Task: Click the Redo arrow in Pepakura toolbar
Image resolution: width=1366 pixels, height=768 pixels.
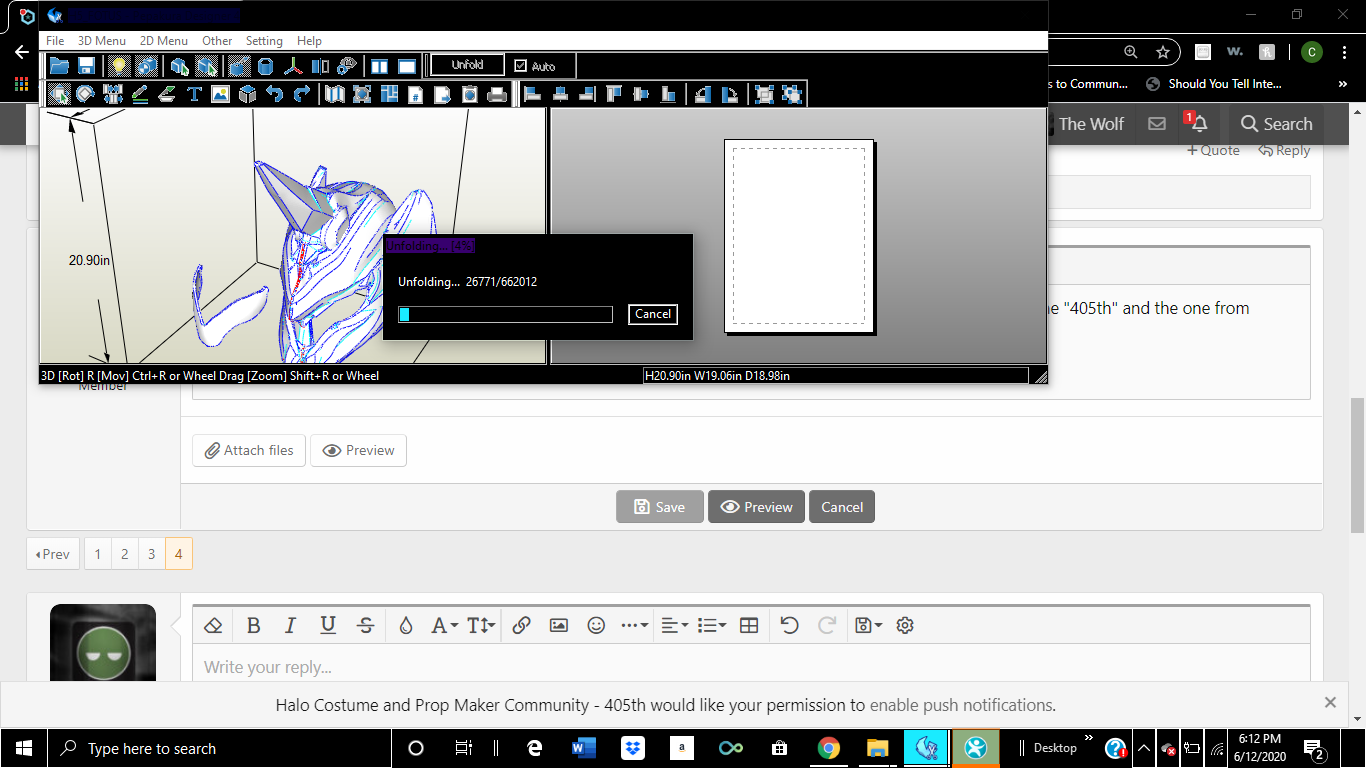Action: tap(301, 94)
